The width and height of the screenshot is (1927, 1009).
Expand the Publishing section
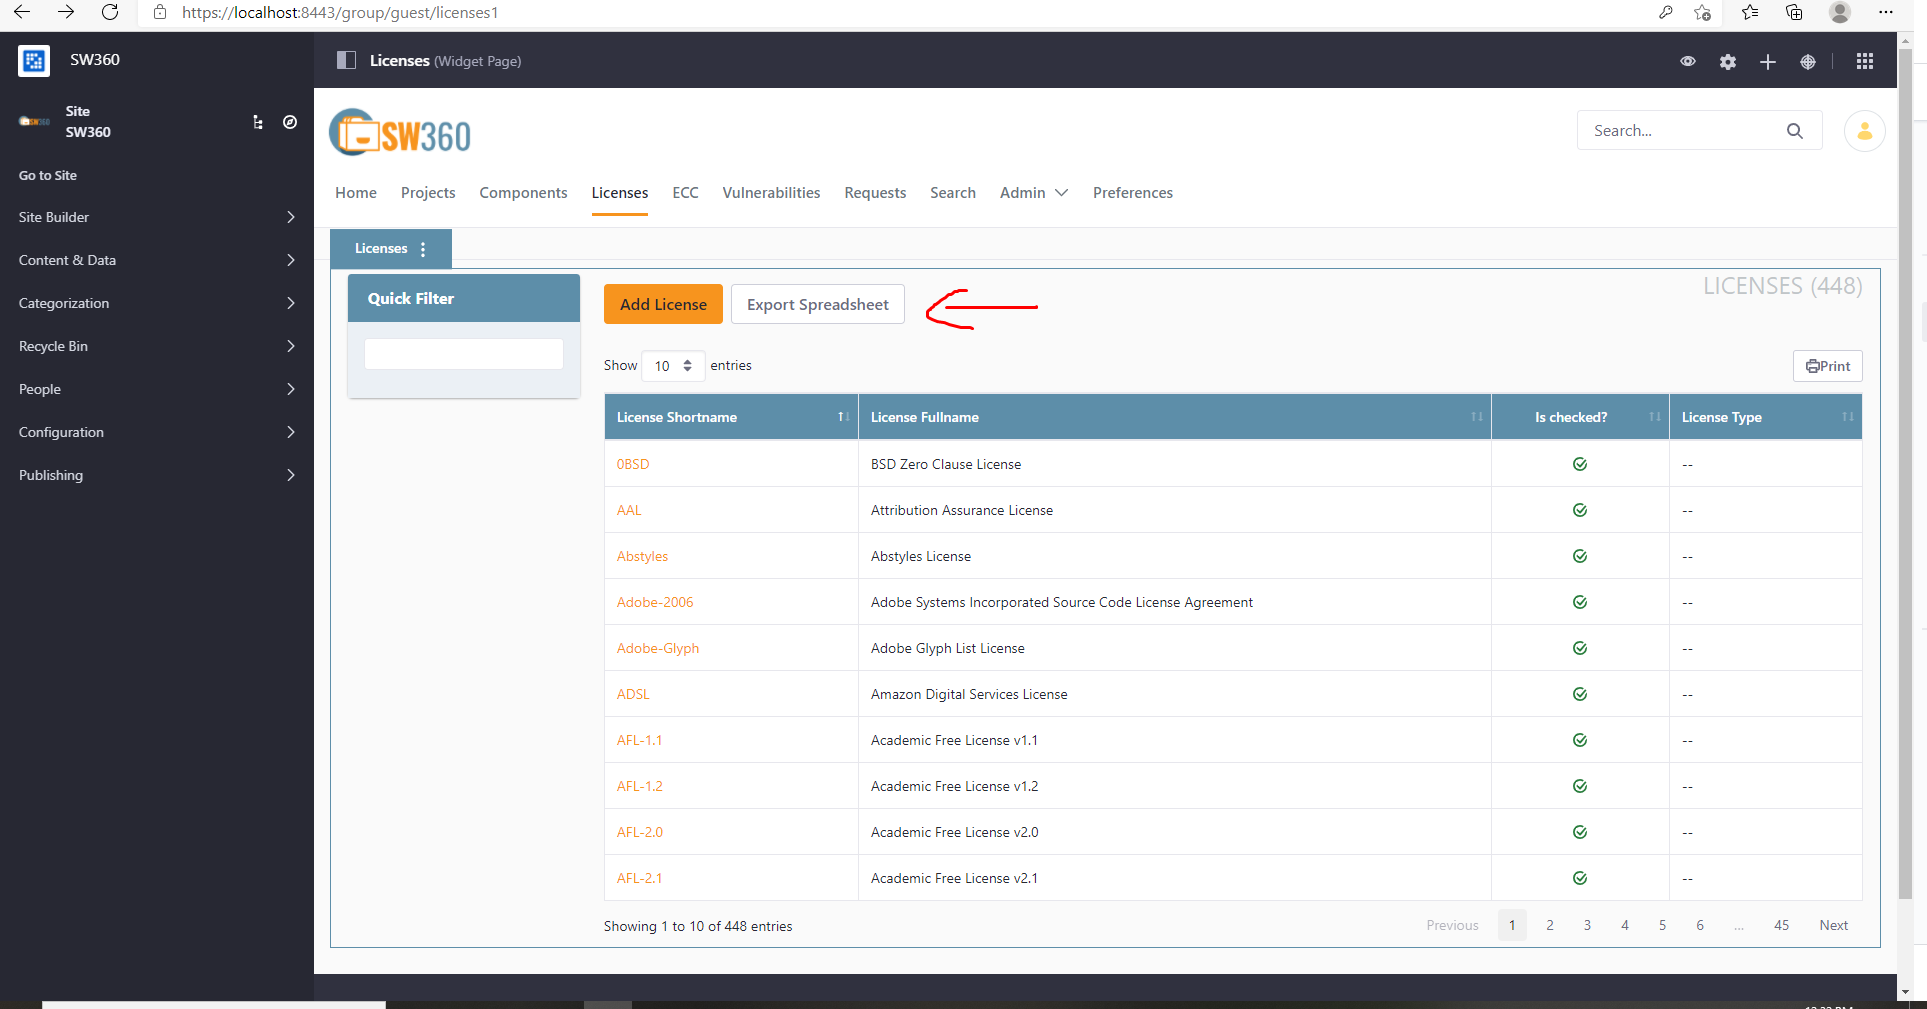[157, 475]
